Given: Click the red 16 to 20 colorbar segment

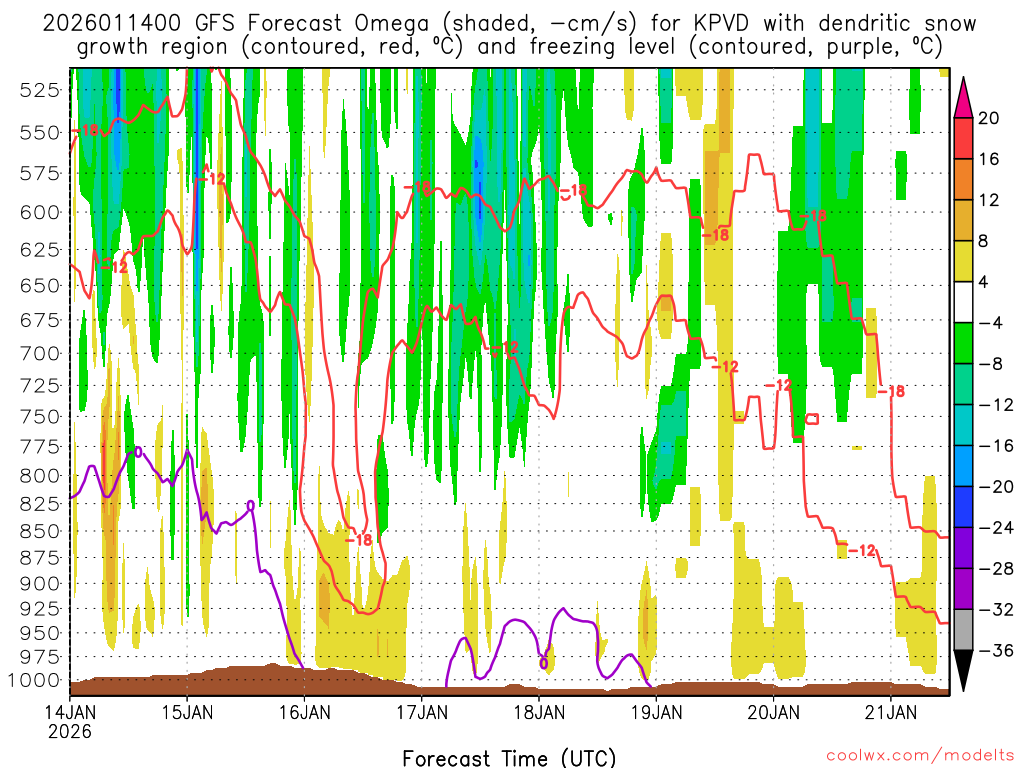Looking at the screenshot, I should (963, 138).
